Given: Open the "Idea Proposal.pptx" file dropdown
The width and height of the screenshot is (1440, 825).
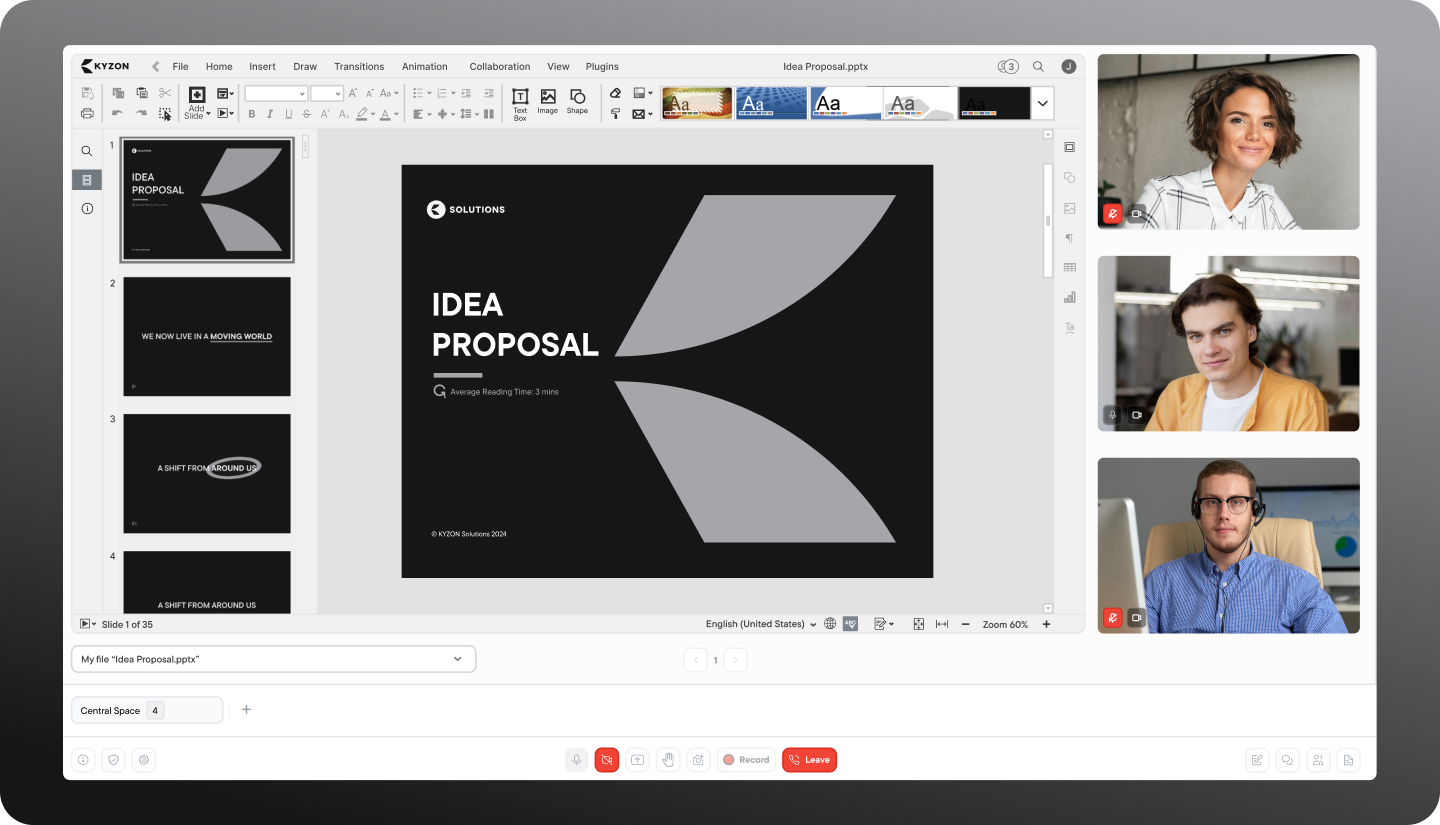Looking at the screenshot, I should (273, 659).
